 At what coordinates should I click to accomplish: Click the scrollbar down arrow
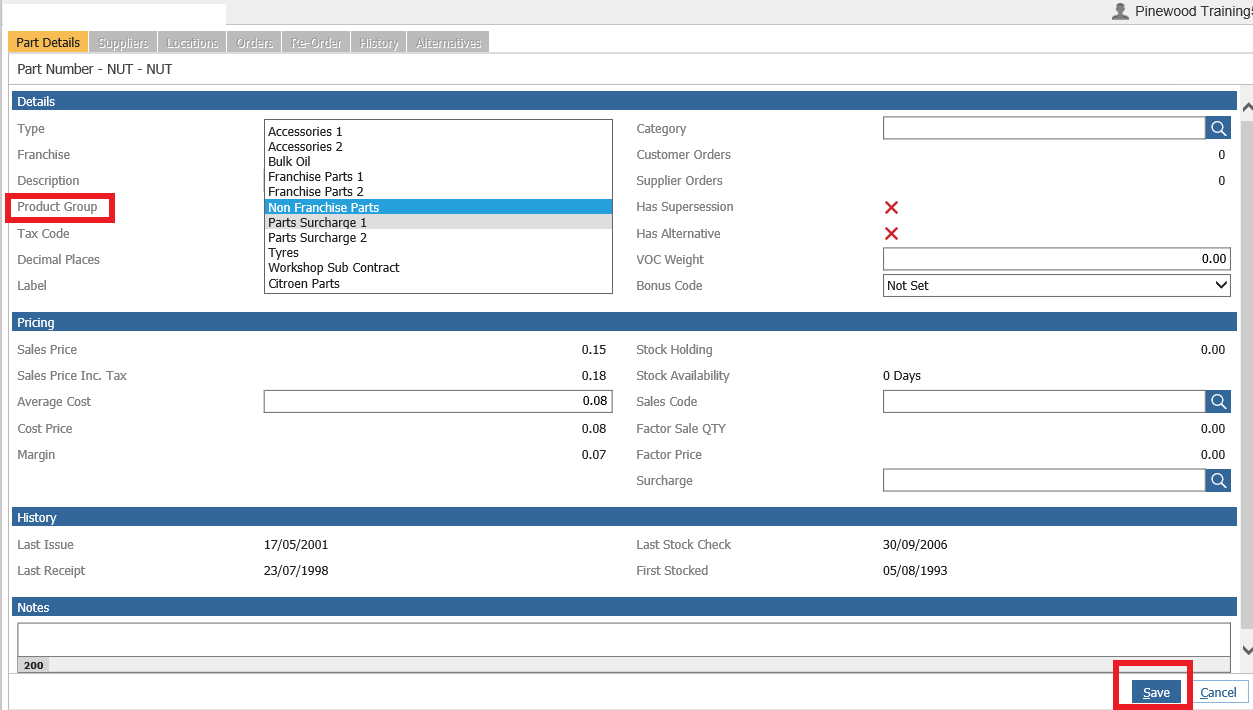1246,649
